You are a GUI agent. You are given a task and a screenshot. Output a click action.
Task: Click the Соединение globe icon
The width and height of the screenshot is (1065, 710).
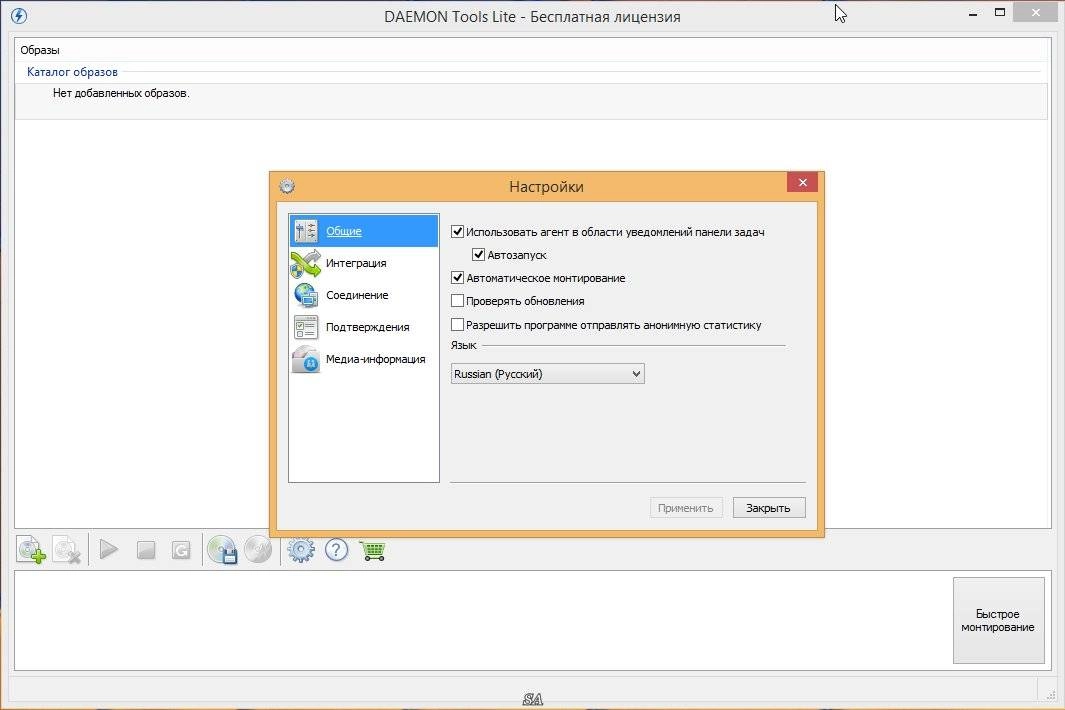[x=306, y=296]
